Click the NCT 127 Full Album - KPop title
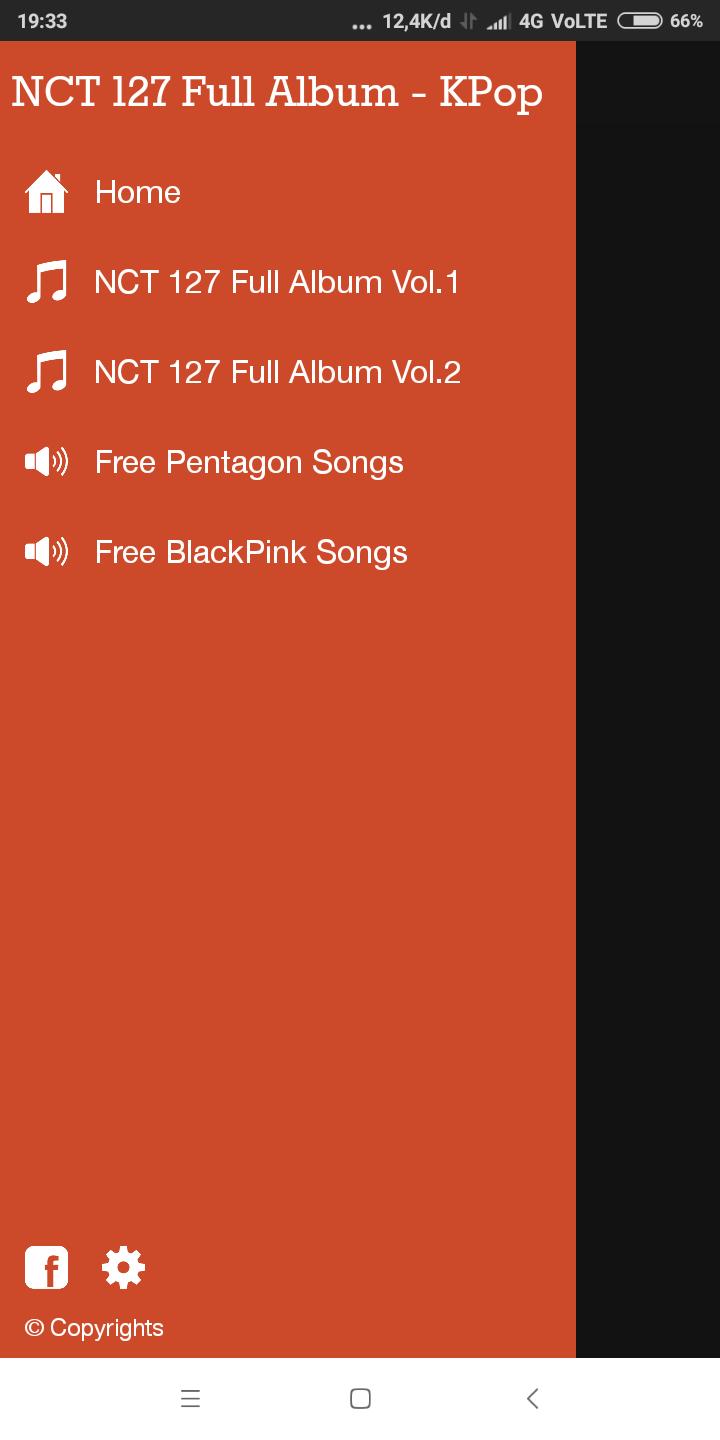The image size is (720, 1440). tap(277, 92)
